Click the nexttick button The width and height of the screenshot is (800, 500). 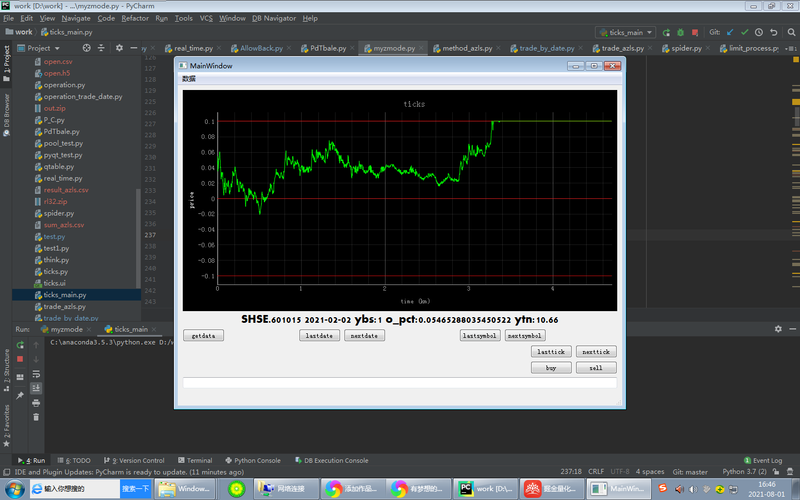596,352
